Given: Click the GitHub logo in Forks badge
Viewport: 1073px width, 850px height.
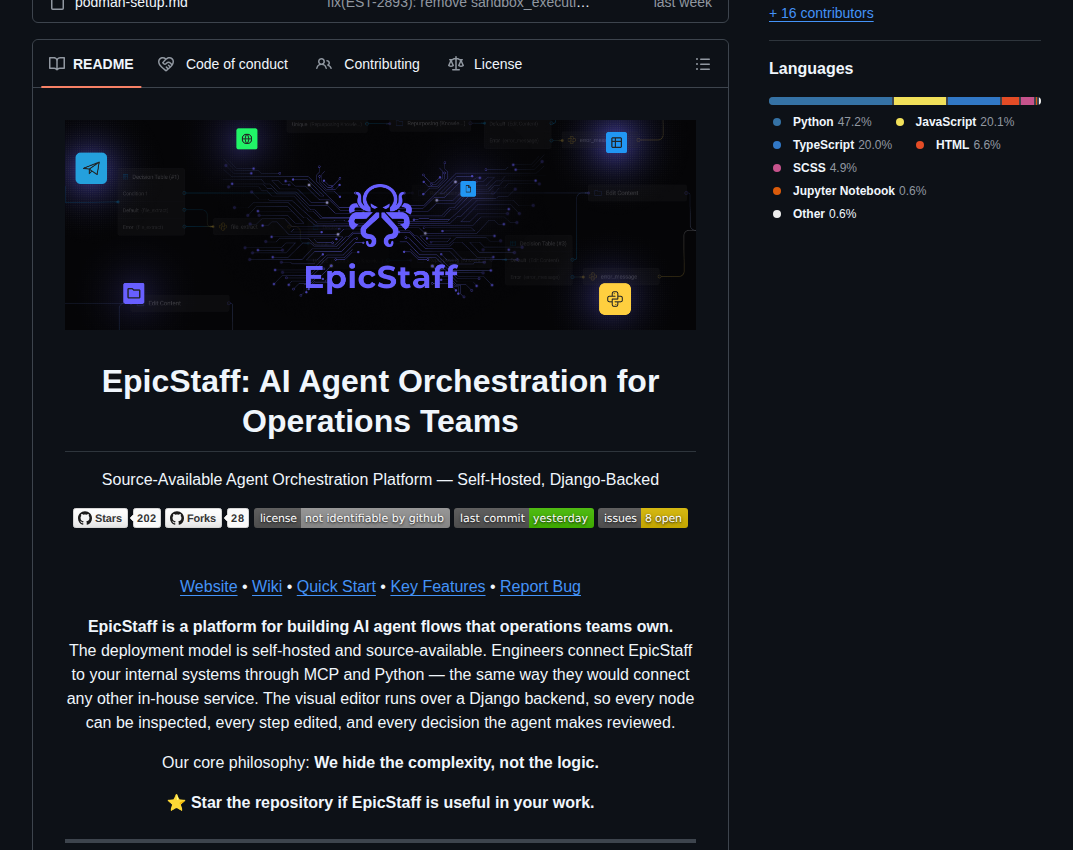Looking at the screenshot, I should tap(177, 518).
